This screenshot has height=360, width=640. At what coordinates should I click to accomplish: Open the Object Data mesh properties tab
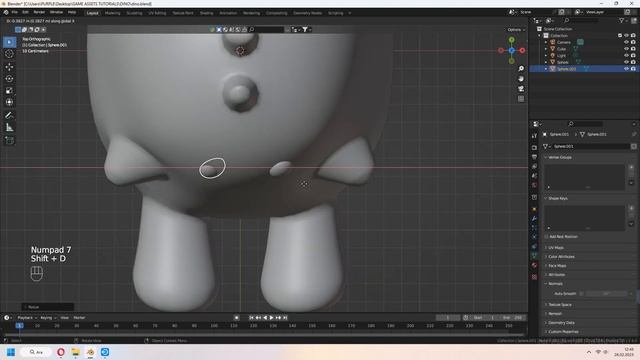click(534, 256)
